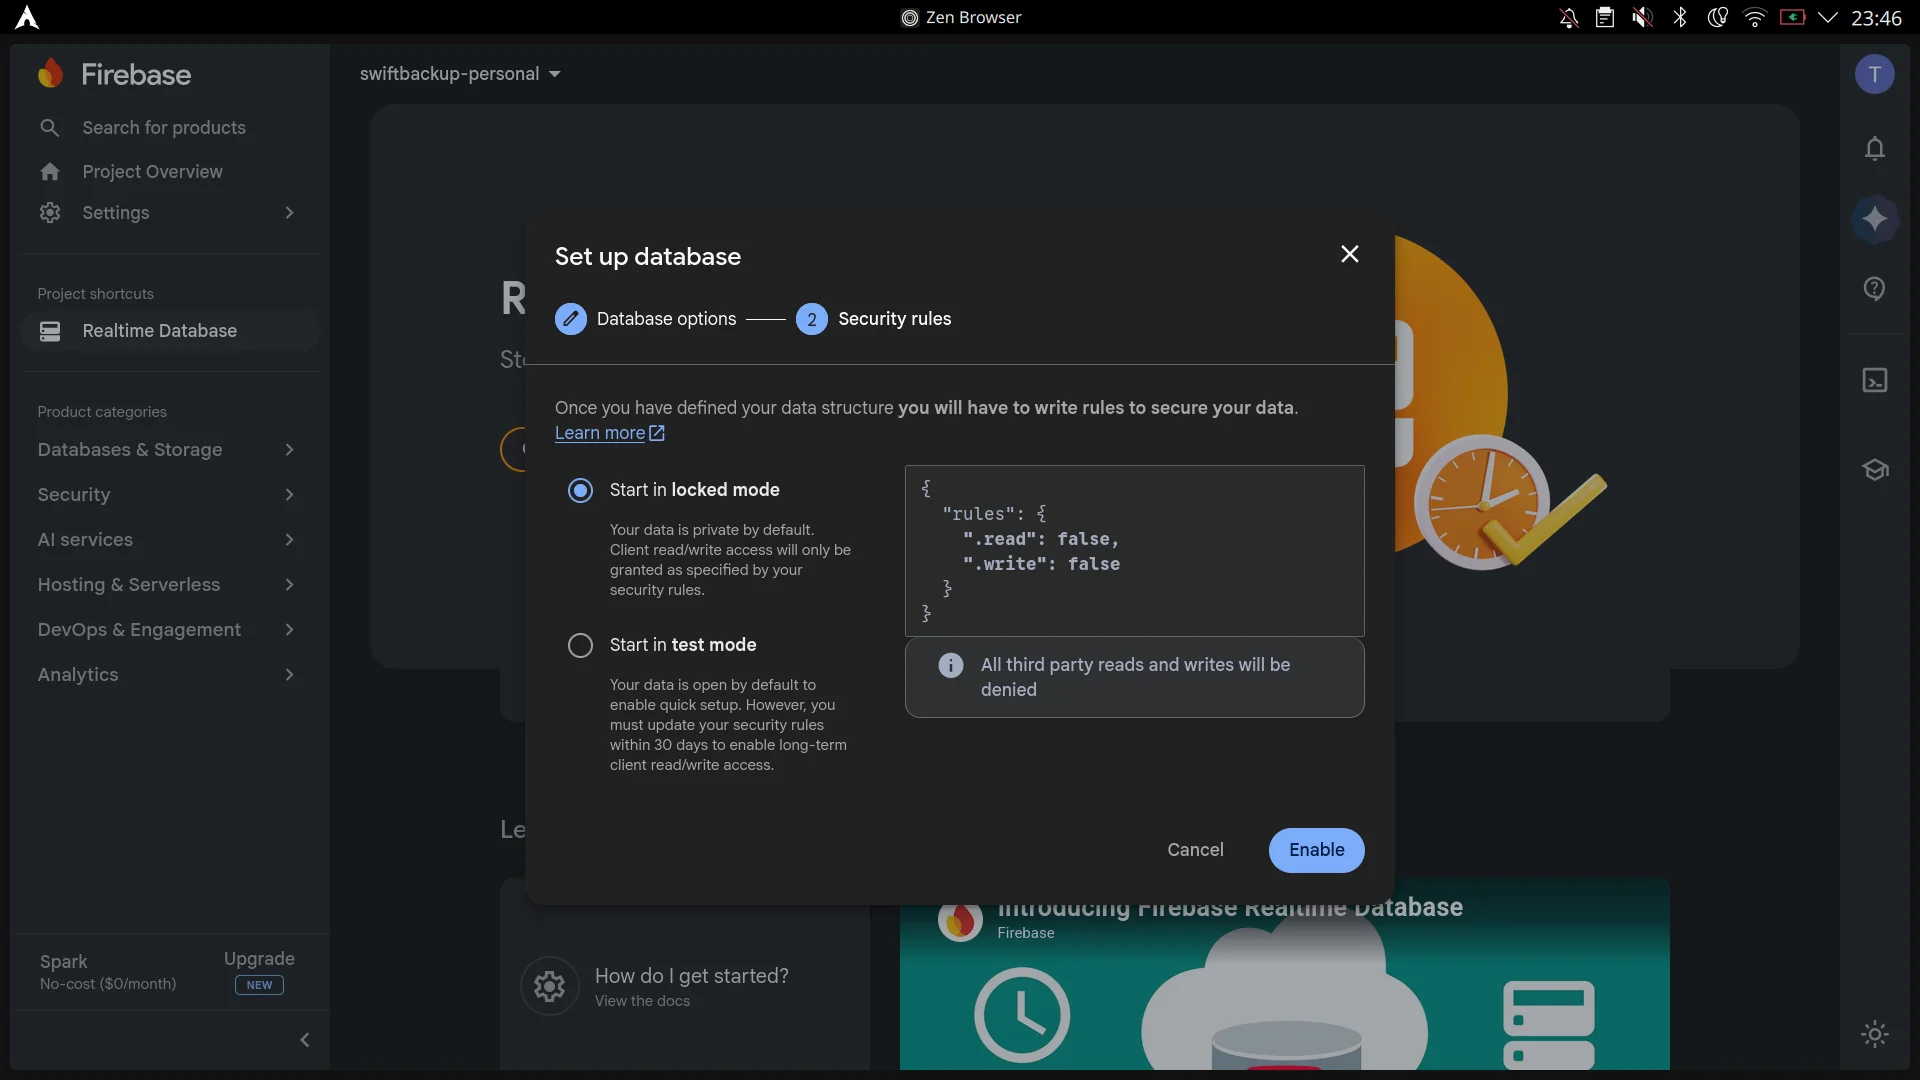Viewport: 1920px width, 1080px height.
Task: Cancel the database setup
Action: (x=1195, y=850)
